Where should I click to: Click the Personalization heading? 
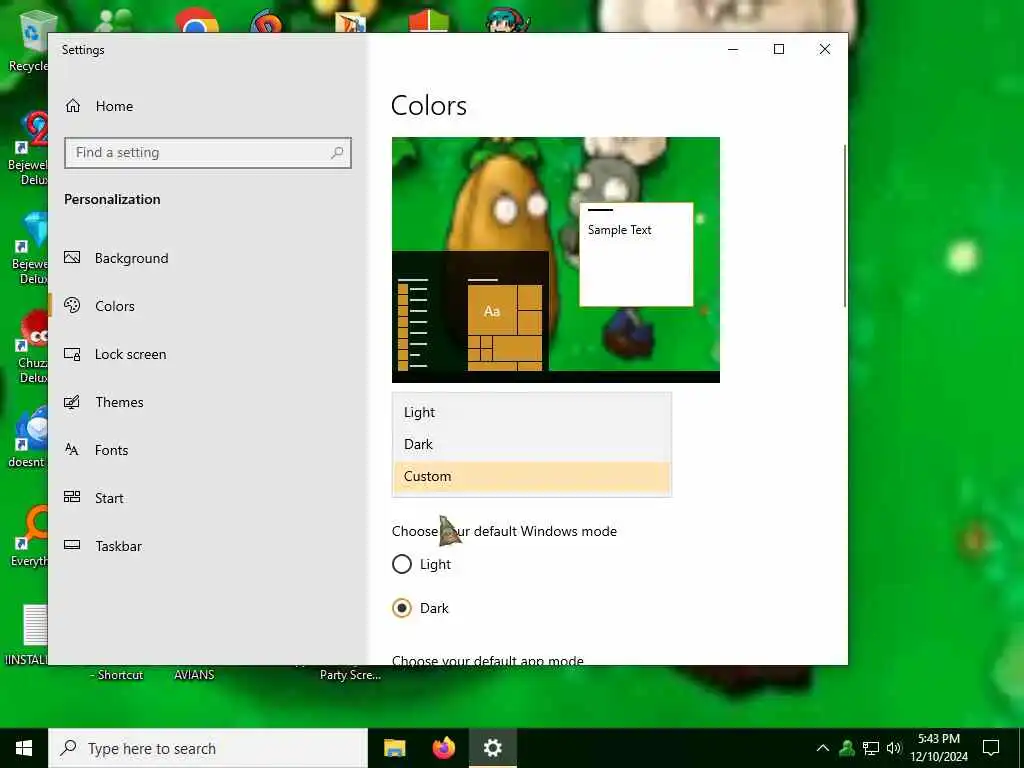coord(112,199)
